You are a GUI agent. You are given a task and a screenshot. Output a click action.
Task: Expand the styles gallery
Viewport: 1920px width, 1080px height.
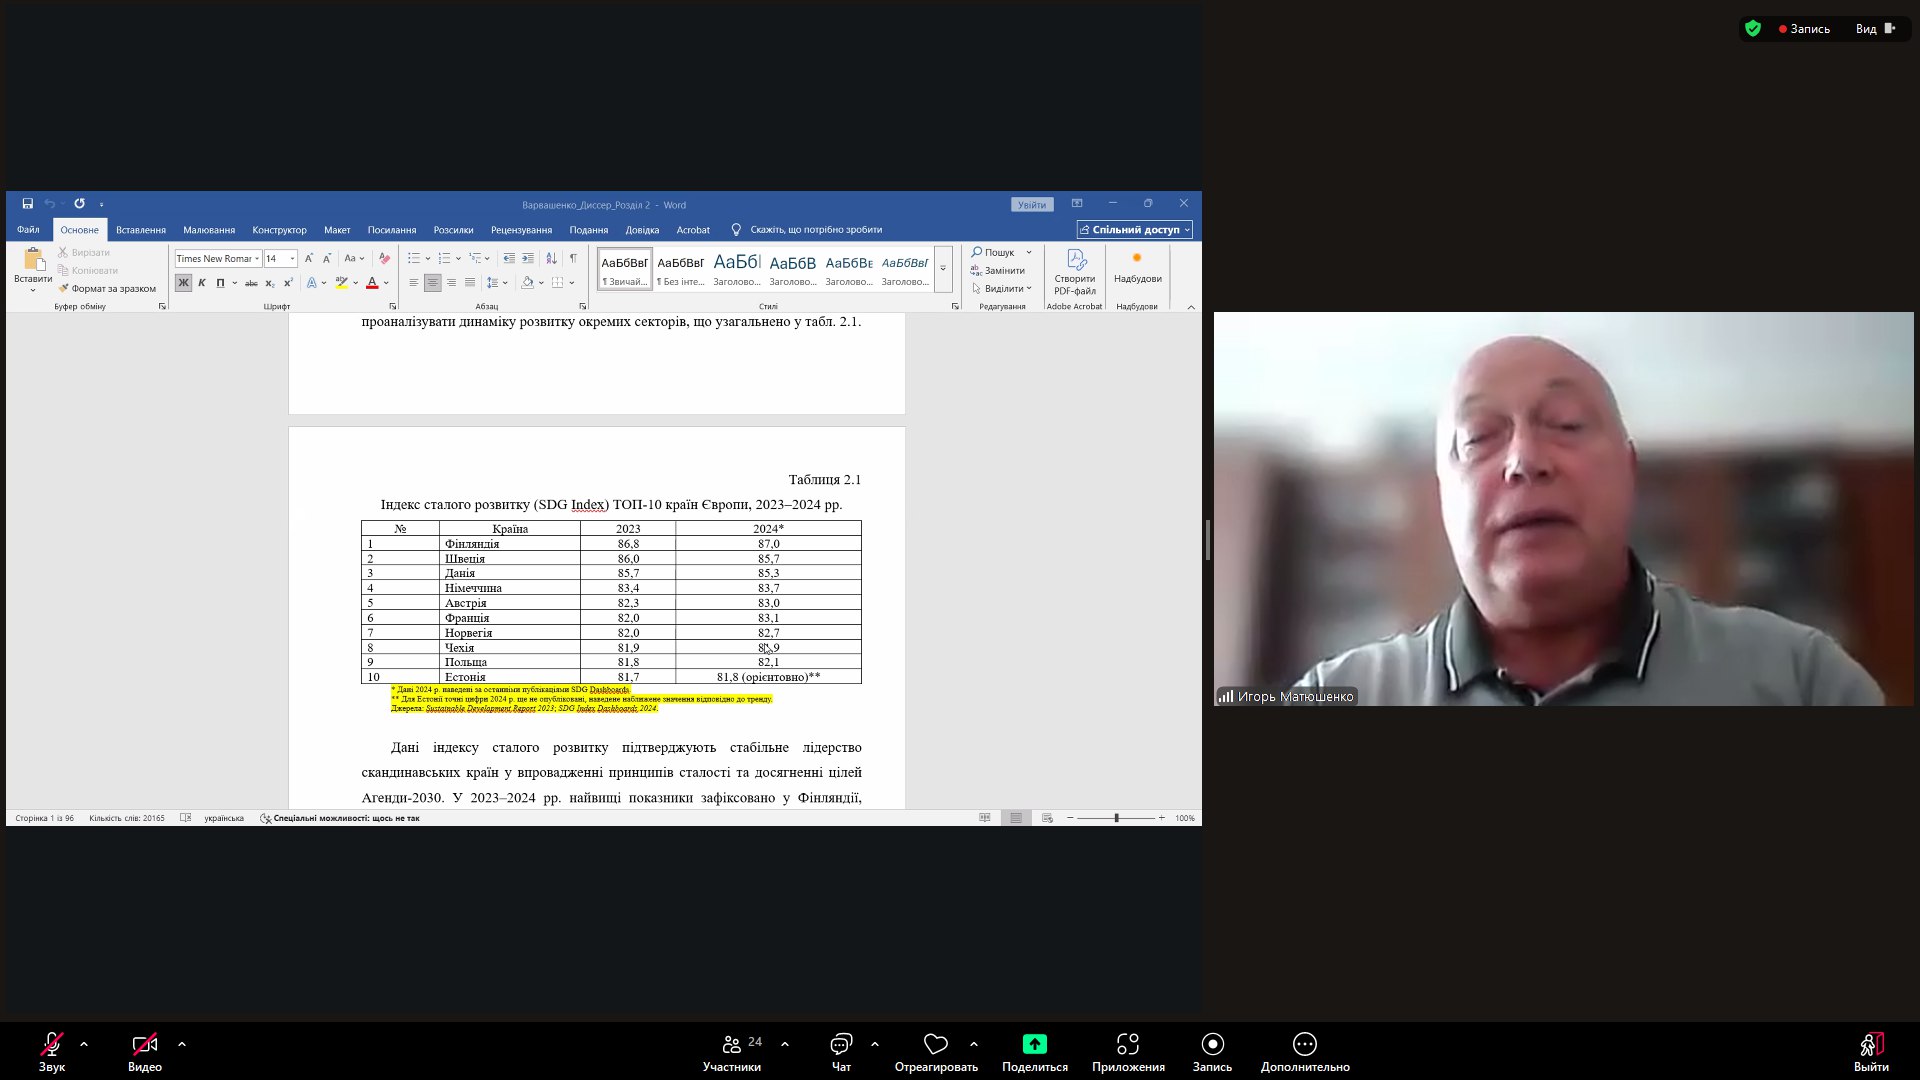943,269
